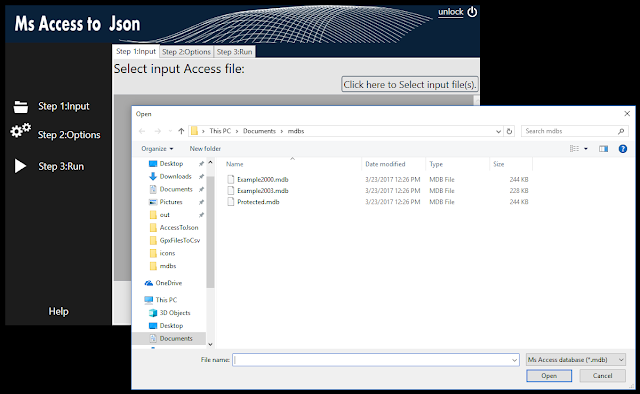Screen dimensions: 640x394
Task: Select Step 3:Run in the left sidebar
Action: [61, 166]
